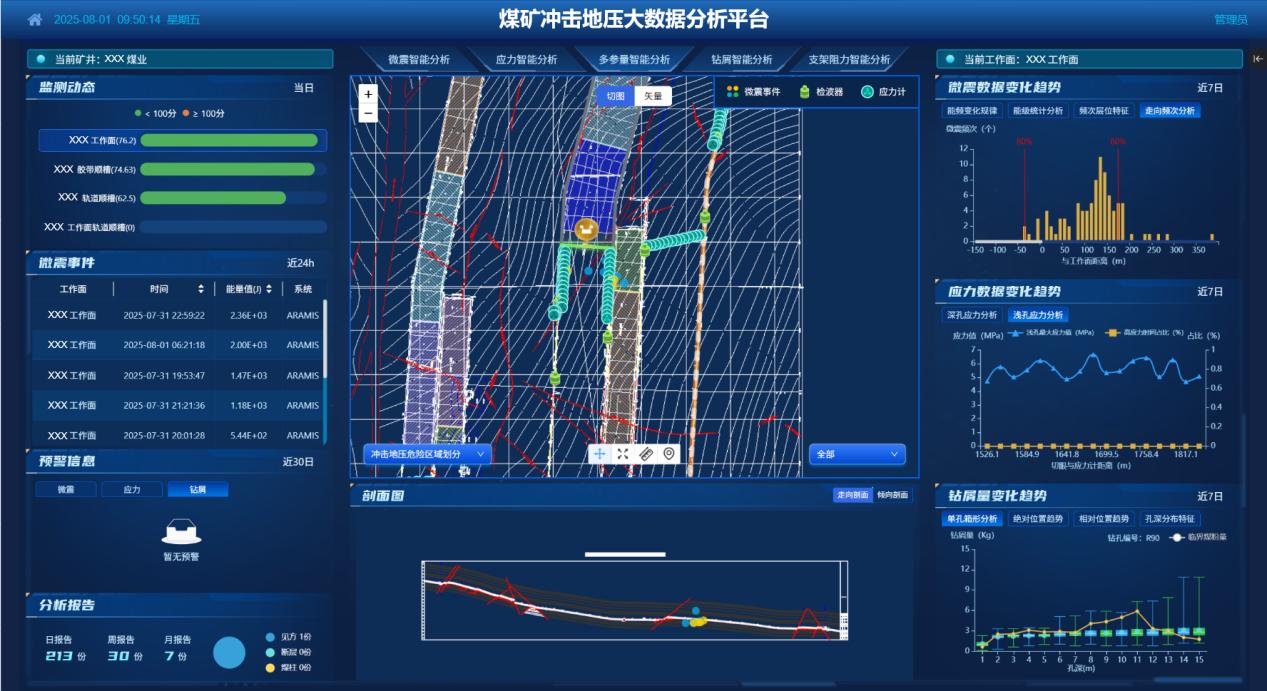Sort the events table by 时间 column
This screenshot has width=1267, height=691.
(x=201, y=289)
